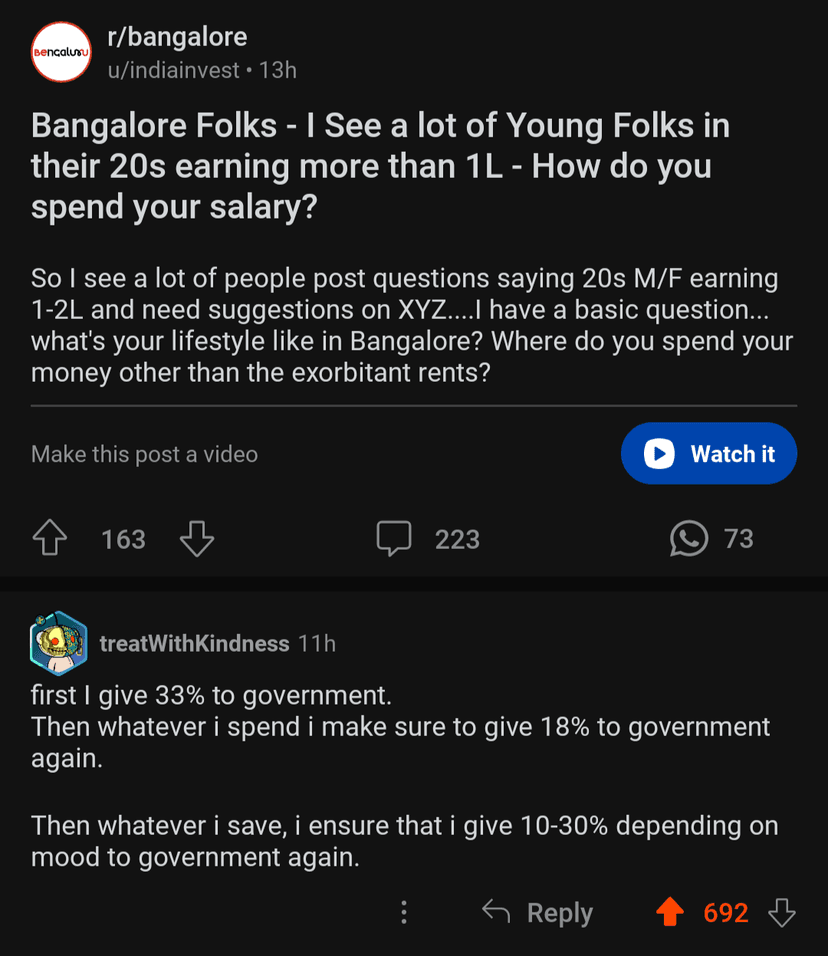This screenshot has height=956, width=828.
Task: Open treatWithKindness's avatar
Action: pyautogui.click(x=58, y=643)
